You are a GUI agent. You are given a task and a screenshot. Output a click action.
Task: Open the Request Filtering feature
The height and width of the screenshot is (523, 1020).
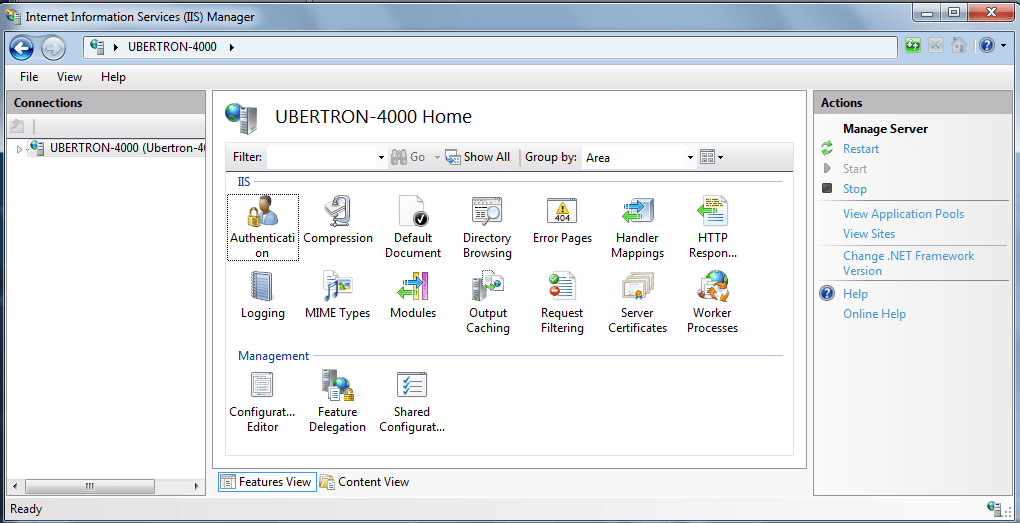pos(562,302)
